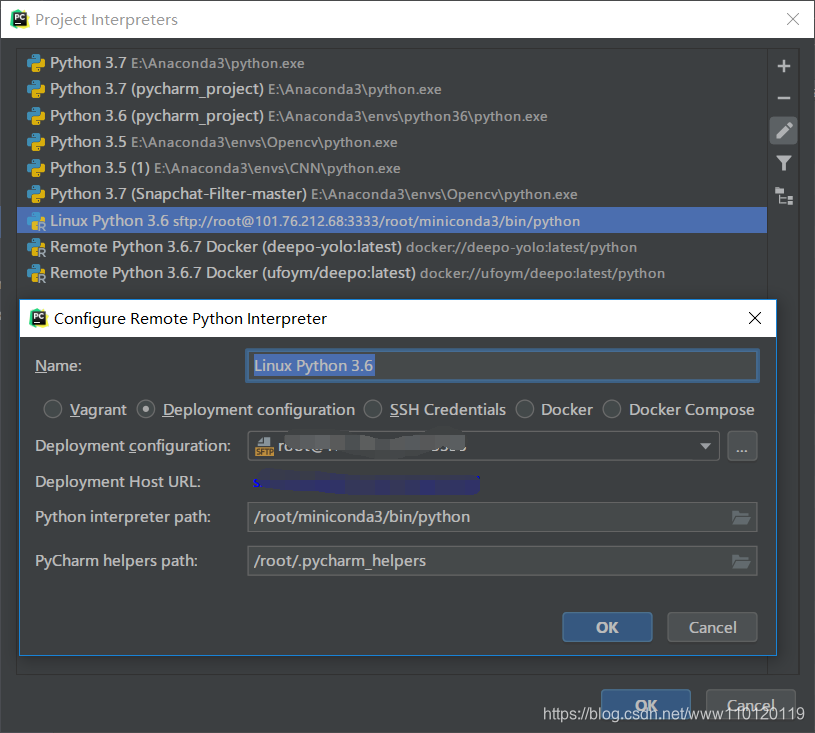Python icon of Snapchat-Filter-master row
The height and width of the screenshot is (733, 815).
click(x=36, y=194)
